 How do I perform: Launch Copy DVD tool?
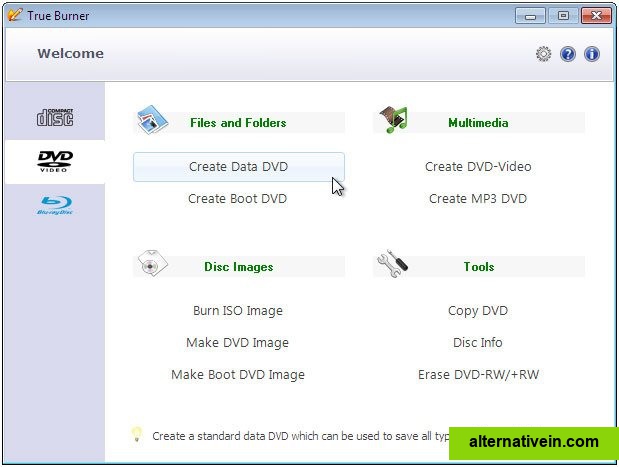(478, 311)
